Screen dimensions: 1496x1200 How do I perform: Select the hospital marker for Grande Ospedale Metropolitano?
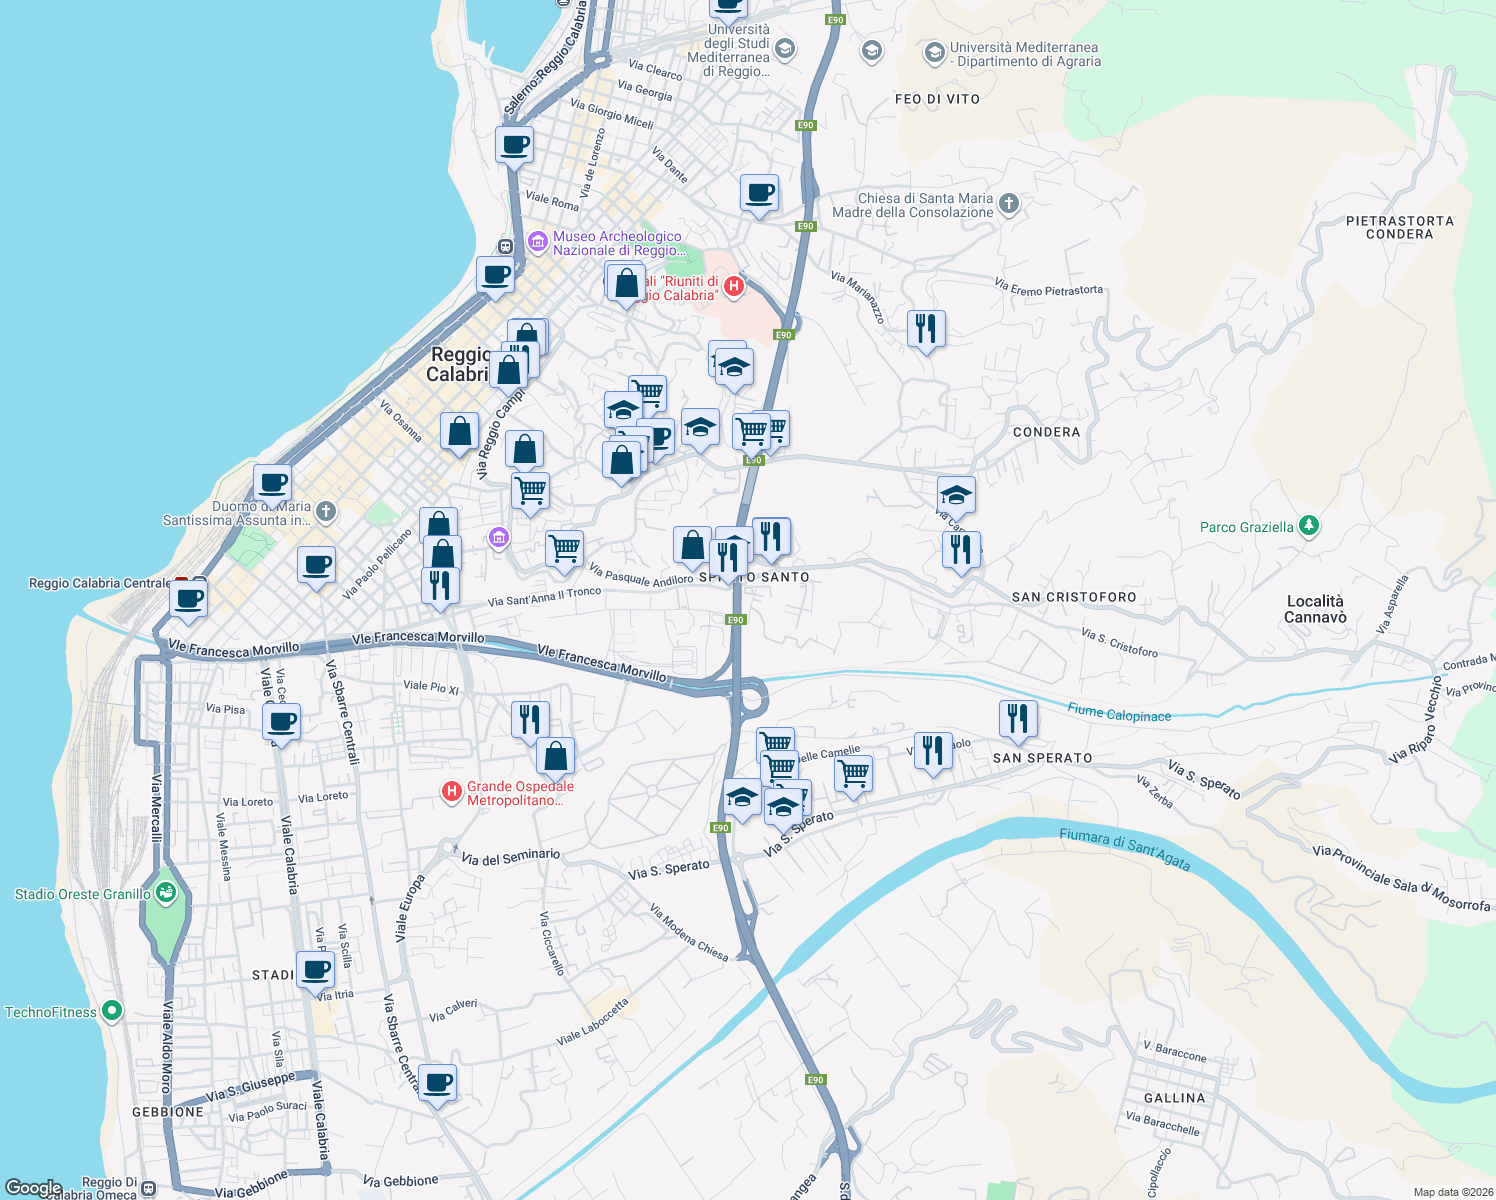pos(450,790)
